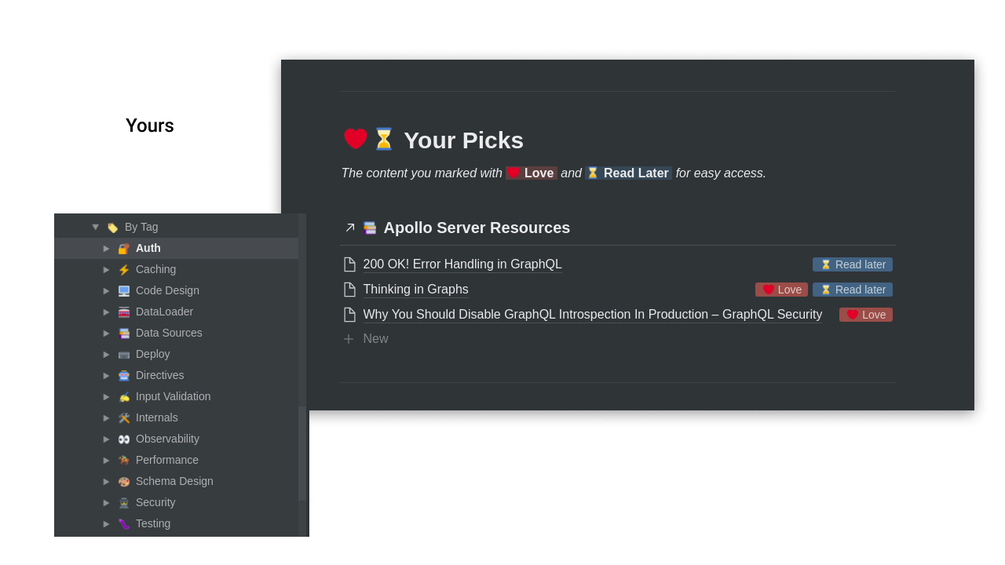
Task: Open the Apollo Server Resources linked database
Action: pos(476,228)
